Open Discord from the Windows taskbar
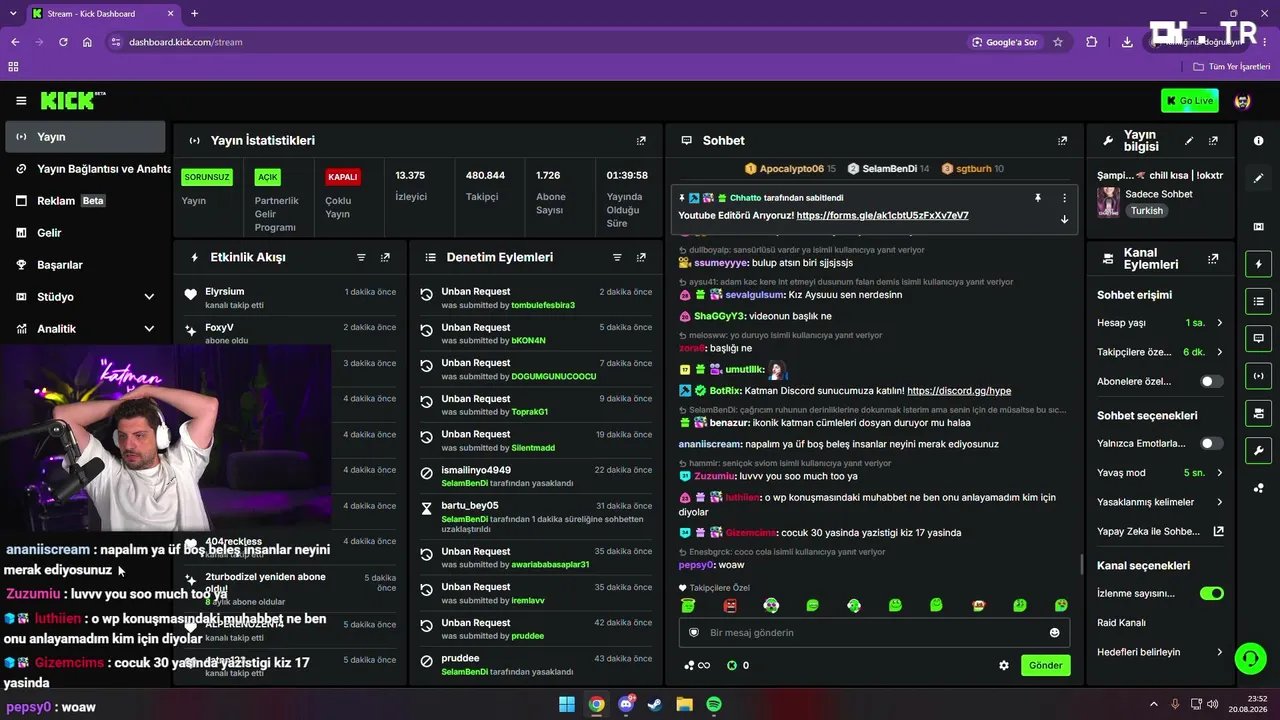This screenshot has height=720, width=1280. coord(626,704)
